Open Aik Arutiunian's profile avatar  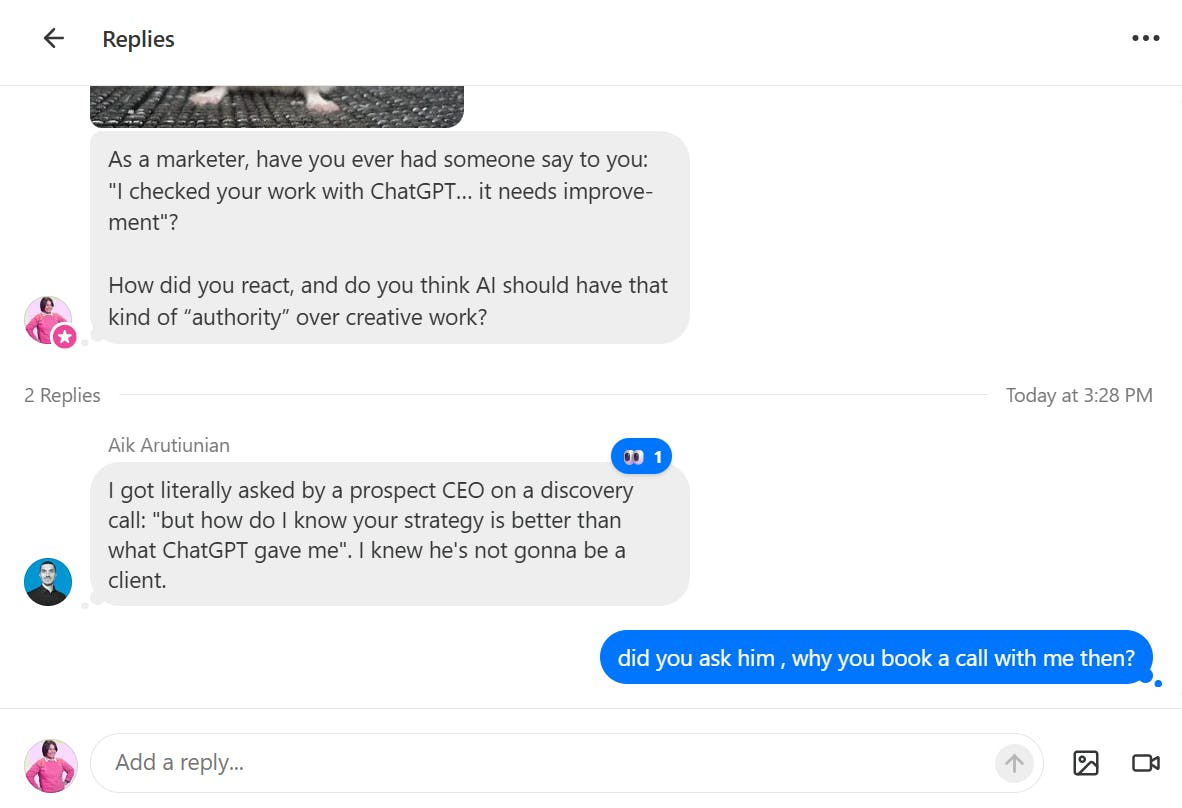(48, 582)
